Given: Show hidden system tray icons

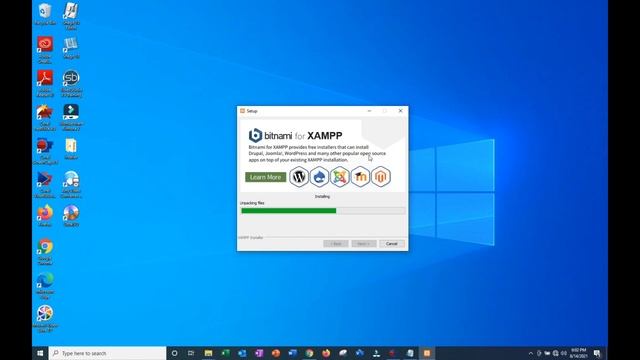Looking at the screenshot, I should click(x=531, y=353).
